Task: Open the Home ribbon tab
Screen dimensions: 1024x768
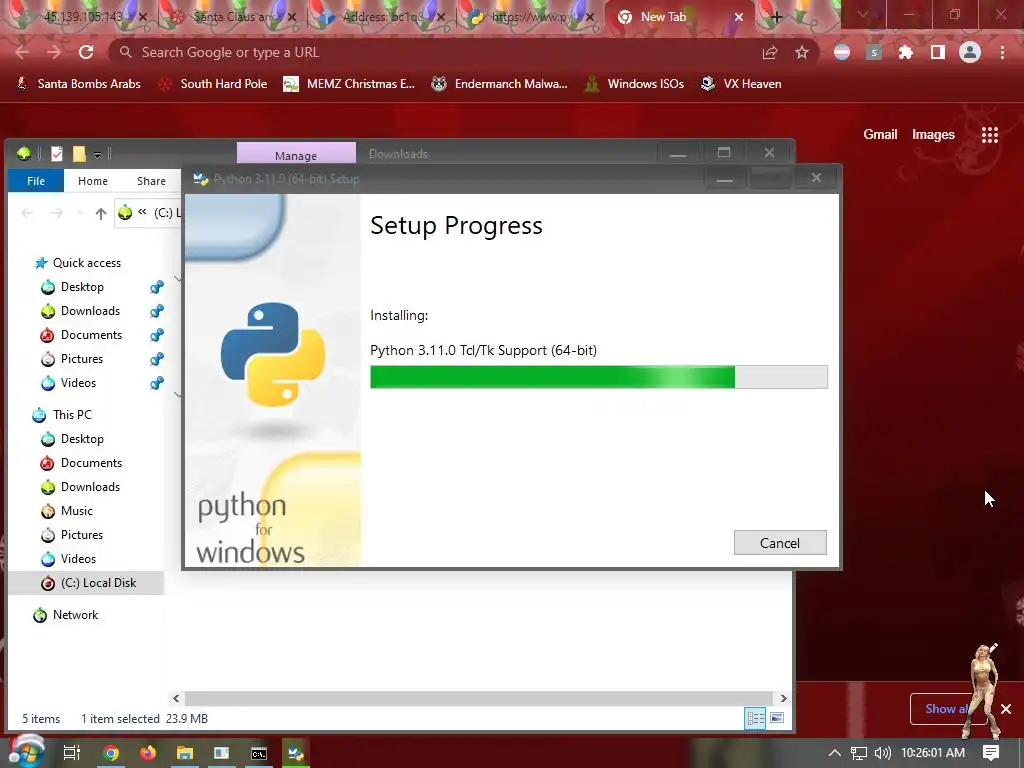Action: pyautogui.click(x=93, y=181)
